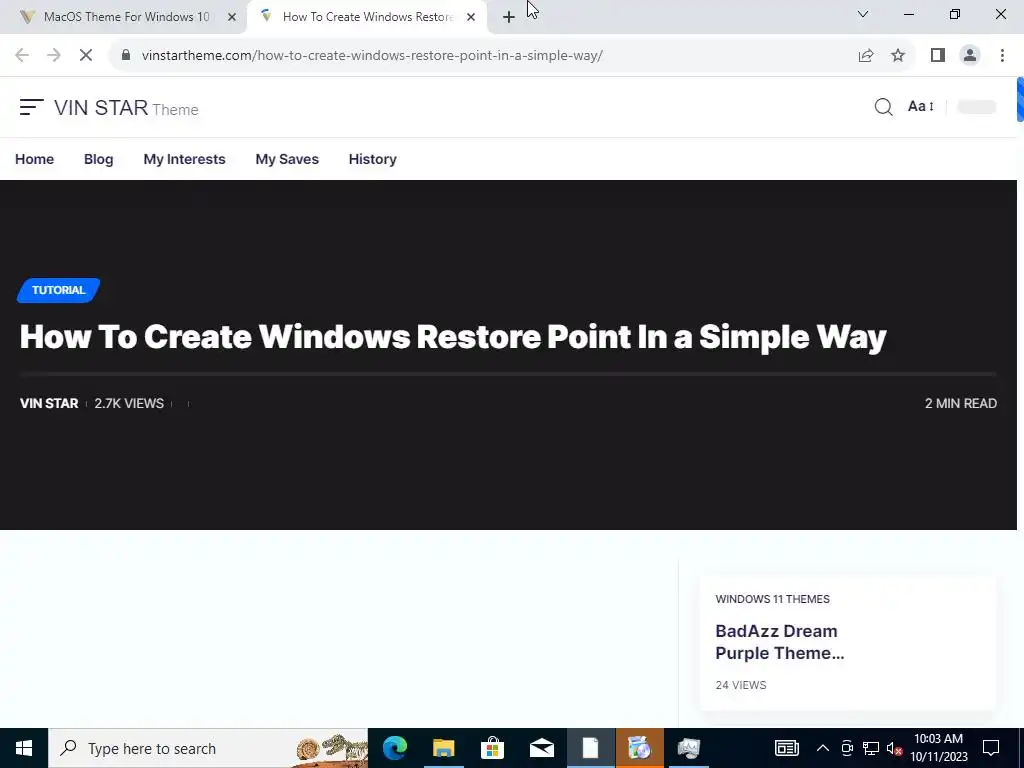Image resolution: width=1024 pixels, height=768 pixels.
Task: Open the monitor taskbar app icon
Action: (x=688, y=748)
